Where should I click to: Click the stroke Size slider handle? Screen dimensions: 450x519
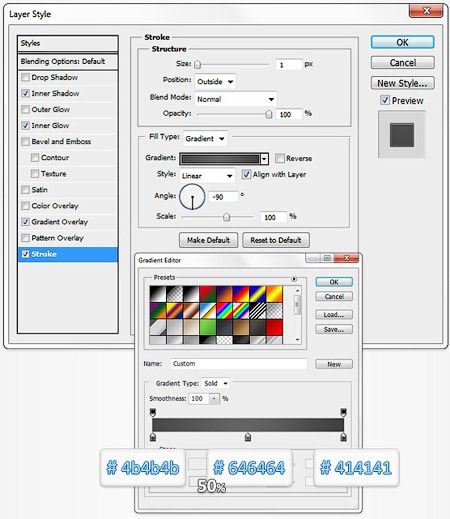(198, 64)
